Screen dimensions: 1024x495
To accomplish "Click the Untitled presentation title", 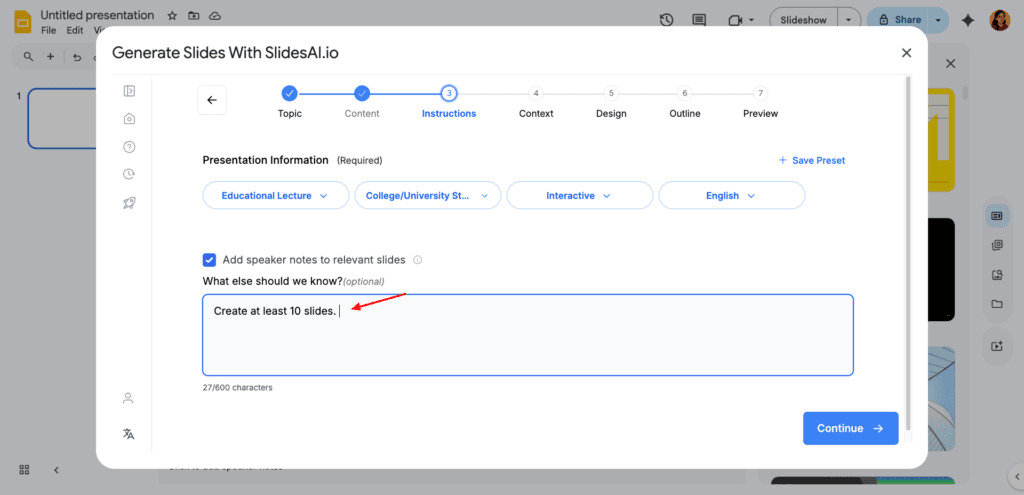I will tap(97, 15).
